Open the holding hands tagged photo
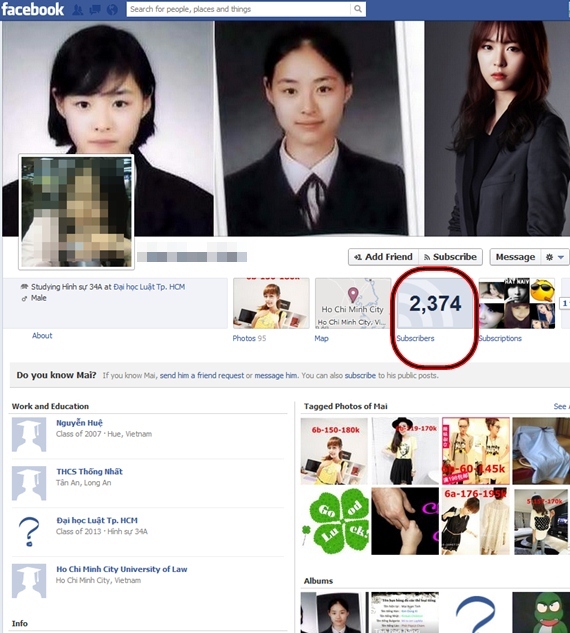The width and height of the screenshot is (570, 633). click(405, 521)
